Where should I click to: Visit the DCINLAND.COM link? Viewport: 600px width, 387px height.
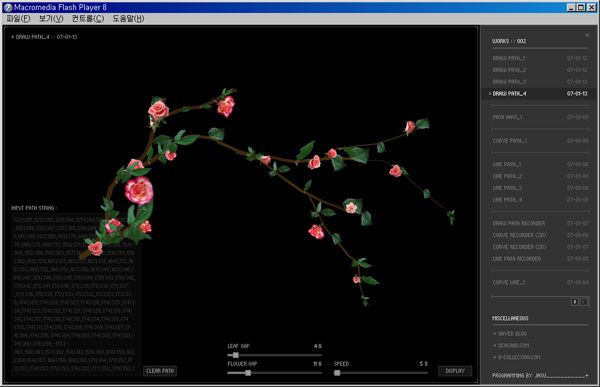coord(511,345)
